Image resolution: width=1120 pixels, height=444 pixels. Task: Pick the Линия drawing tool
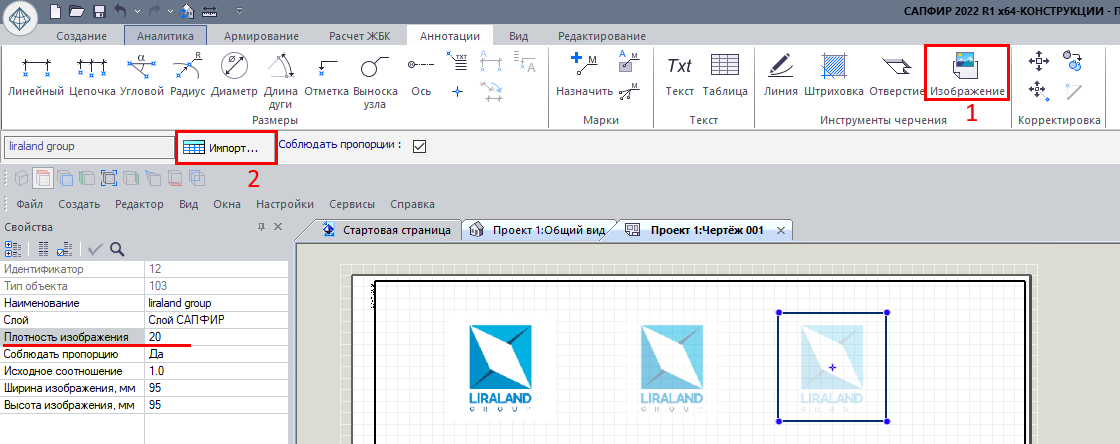click(x=781, y=75)
